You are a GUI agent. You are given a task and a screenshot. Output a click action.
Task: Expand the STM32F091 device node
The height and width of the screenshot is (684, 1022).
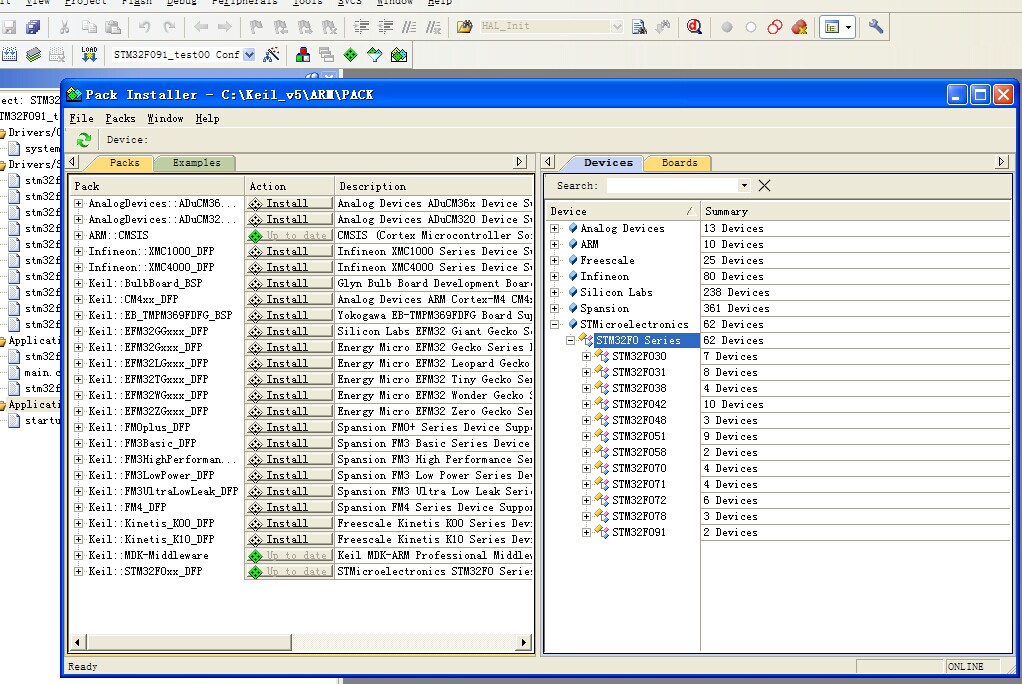tap(587, 532)
